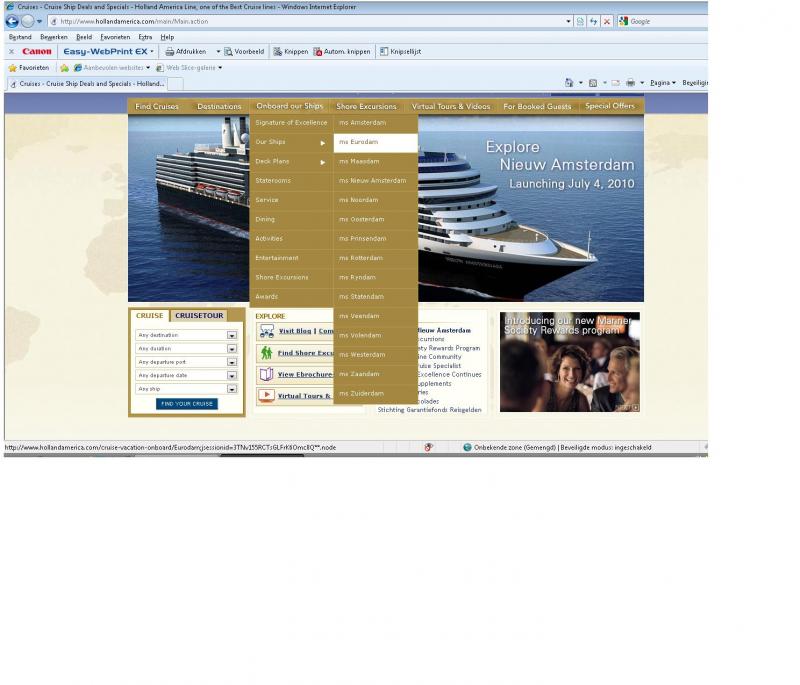Select ms Eurodam from ship list
Image resolution: width=800 pixels, height=685 pixels.
pyautogui.click(x=376, y=142)
